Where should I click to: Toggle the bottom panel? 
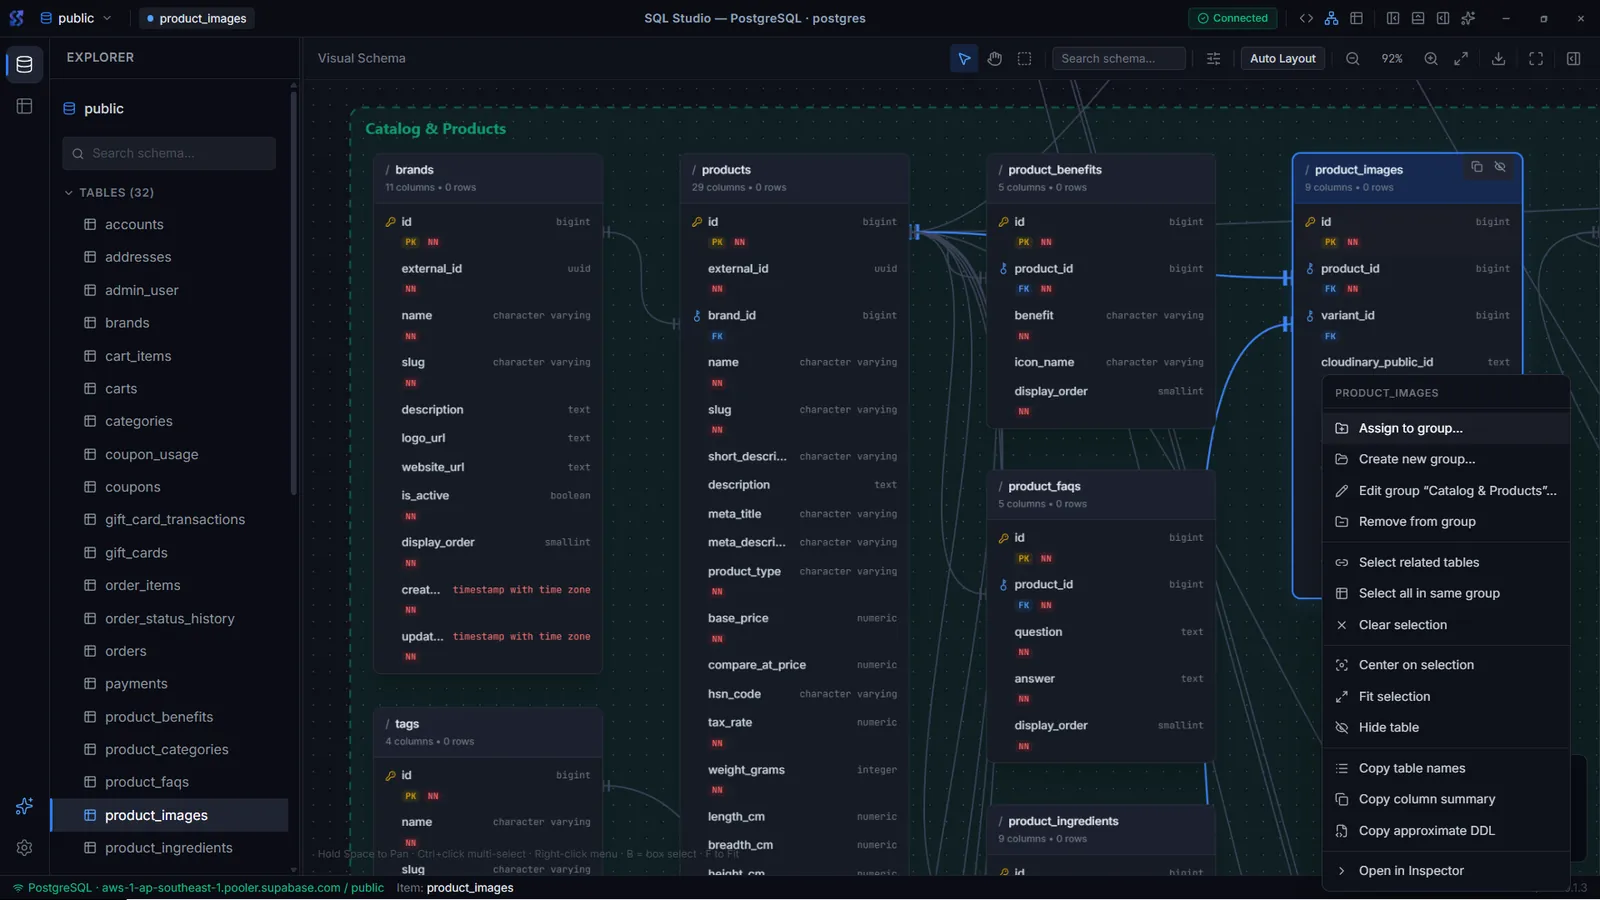1418,18
